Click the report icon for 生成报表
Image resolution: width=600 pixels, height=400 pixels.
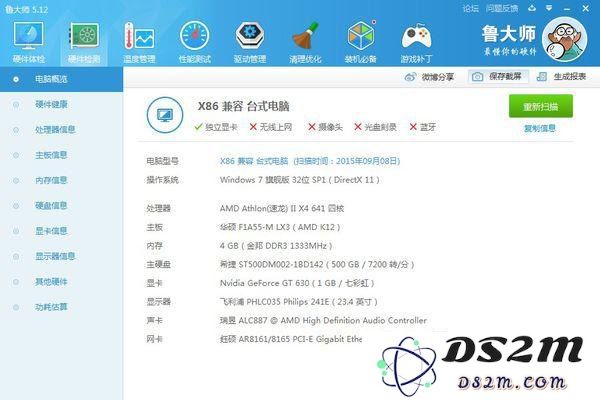[541, 77]
